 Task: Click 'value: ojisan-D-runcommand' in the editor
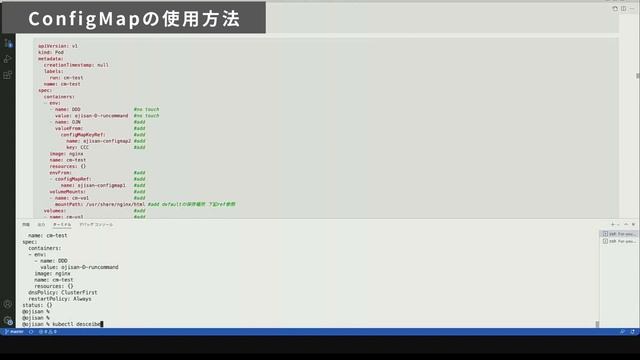[x=92, y=116]
